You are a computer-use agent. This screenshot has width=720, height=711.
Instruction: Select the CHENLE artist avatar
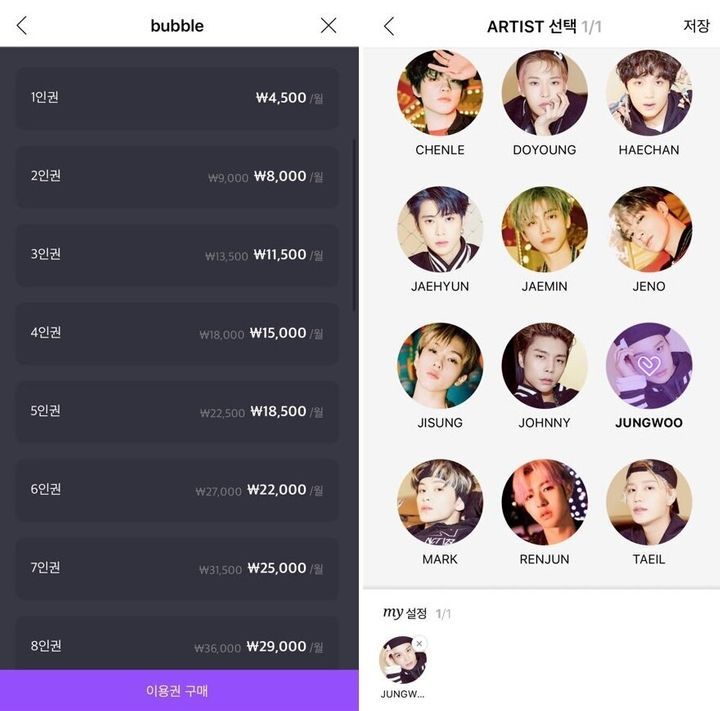pos(440,93)
